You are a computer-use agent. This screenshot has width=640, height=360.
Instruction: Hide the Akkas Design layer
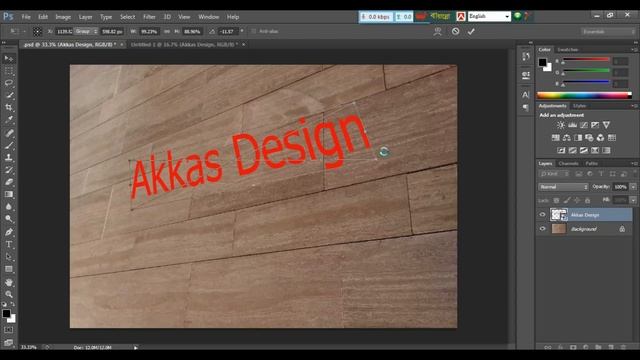[x=542, y=215]
